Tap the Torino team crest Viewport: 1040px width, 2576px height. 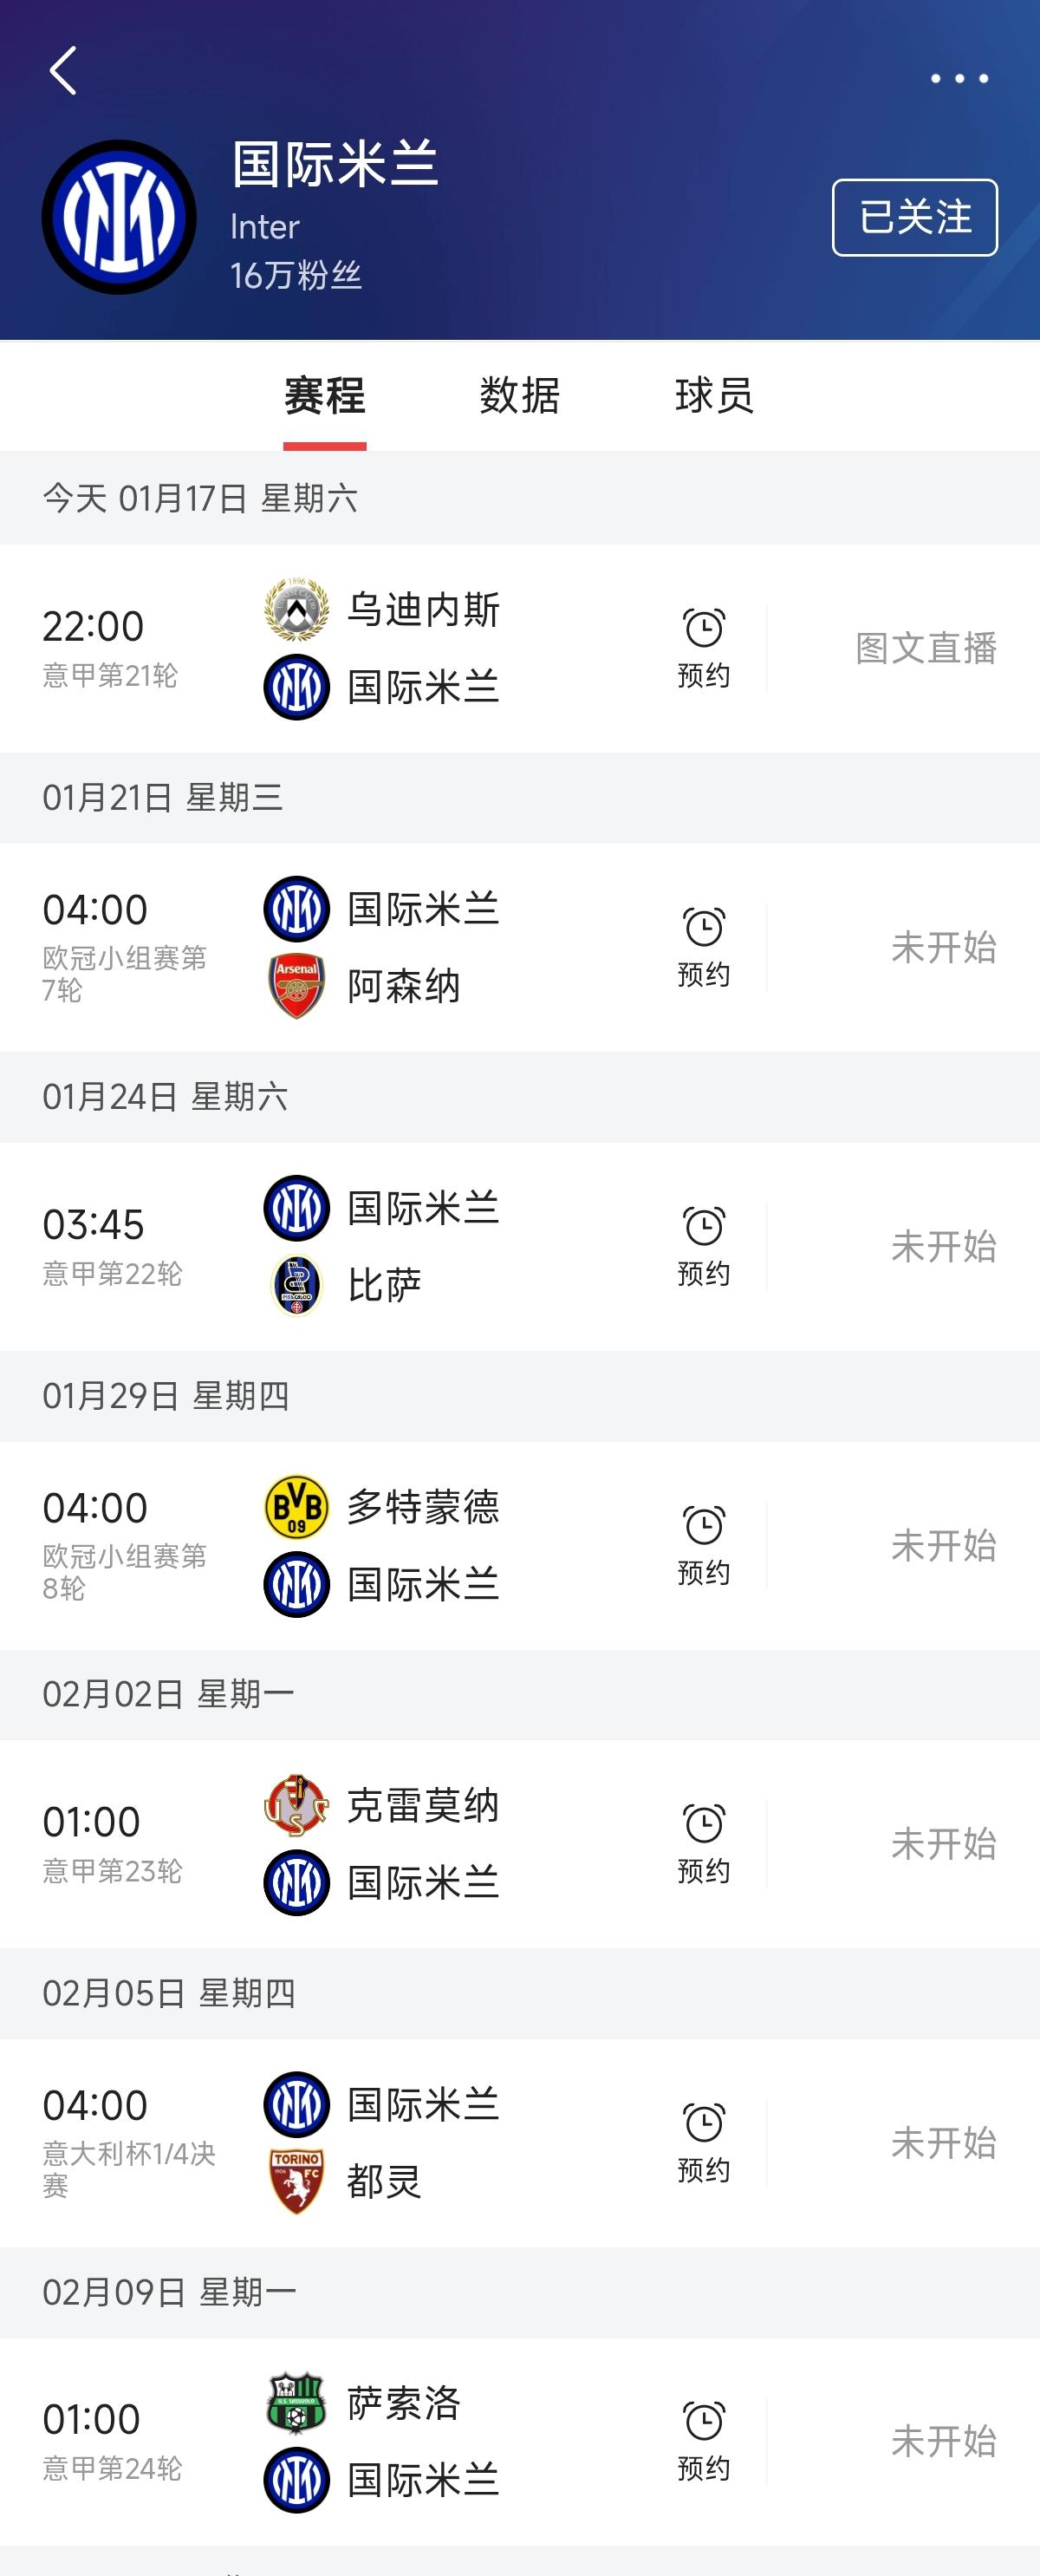click(x=297, y=2181)
